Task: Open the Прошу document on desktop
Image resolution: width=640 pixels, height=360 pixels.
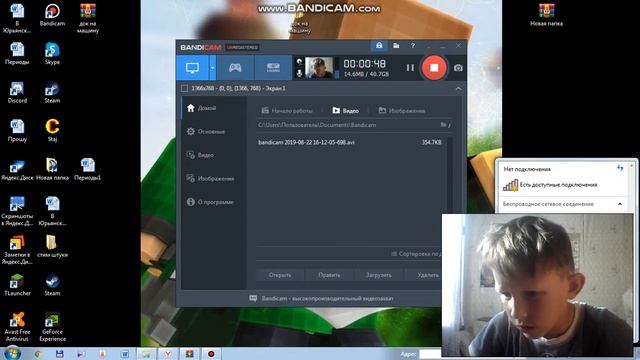Action: coord(17,131)
